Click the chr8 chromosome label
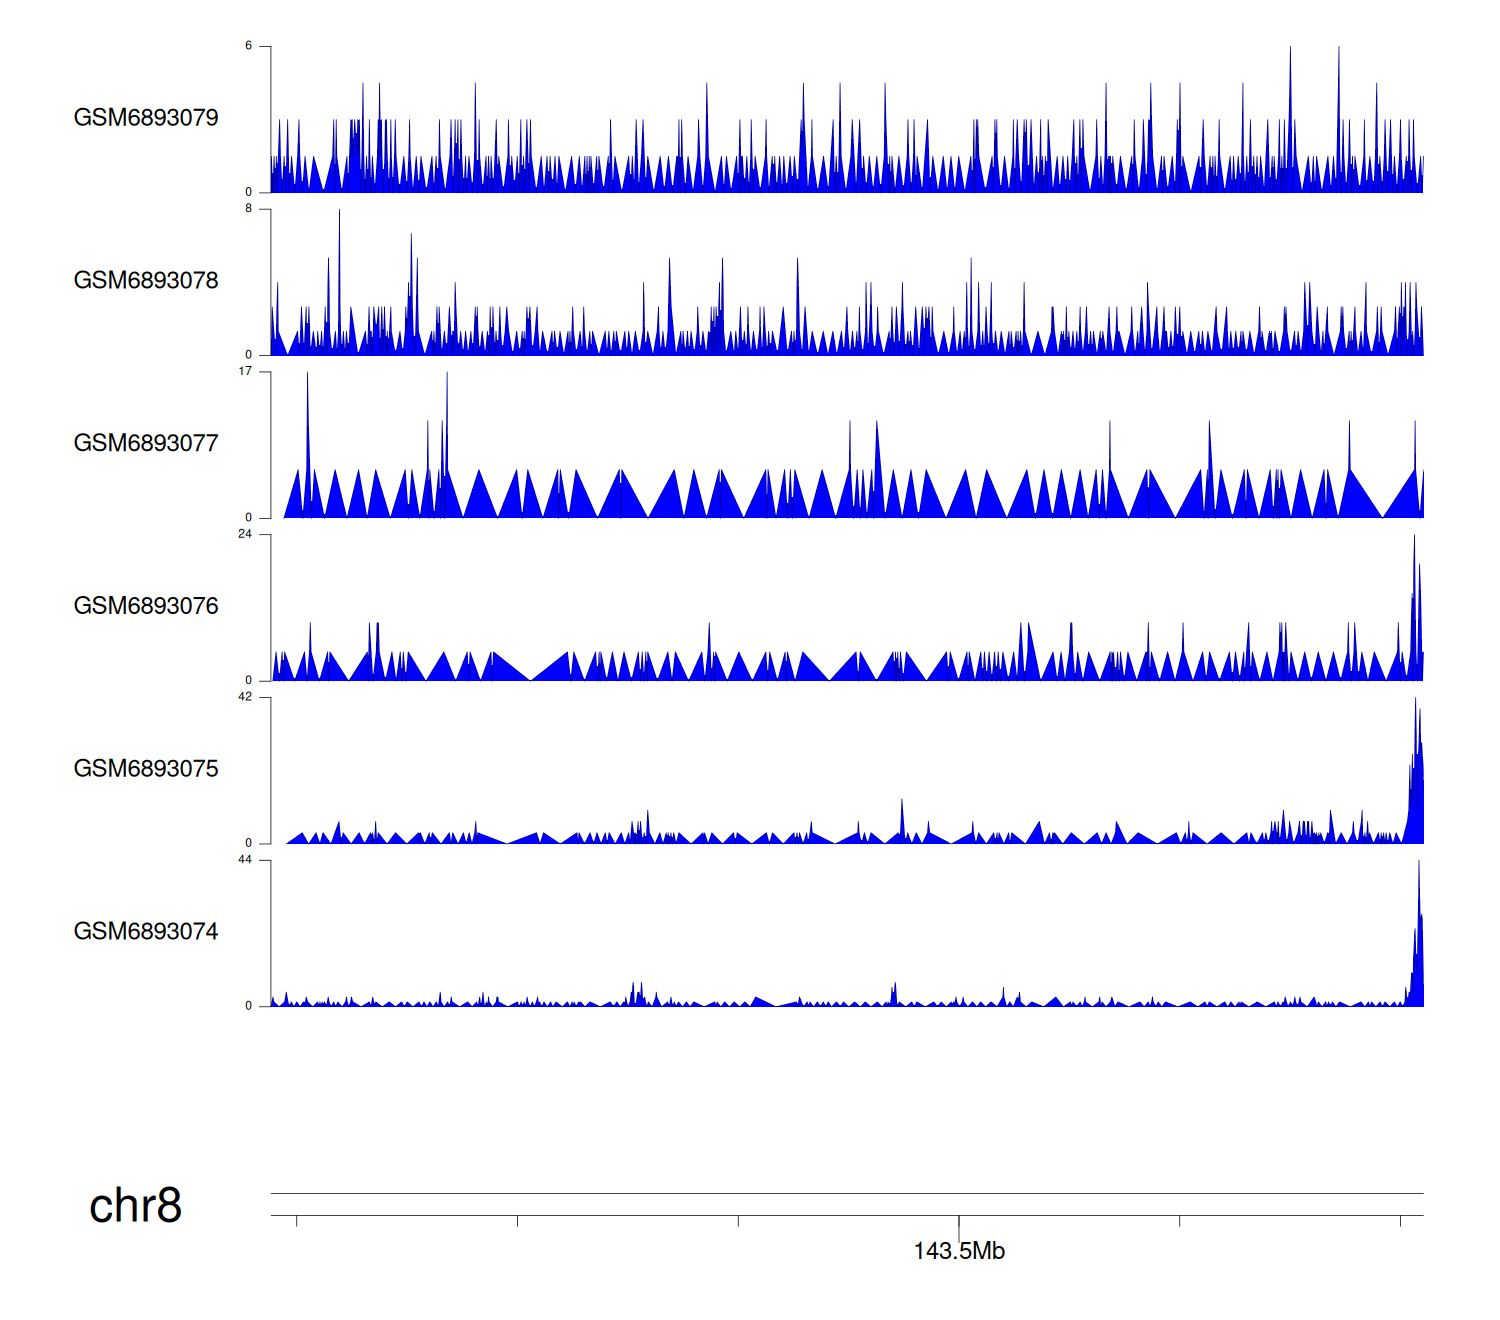Viewport: 1500px width, 1320px height. tap(135, 1206)
